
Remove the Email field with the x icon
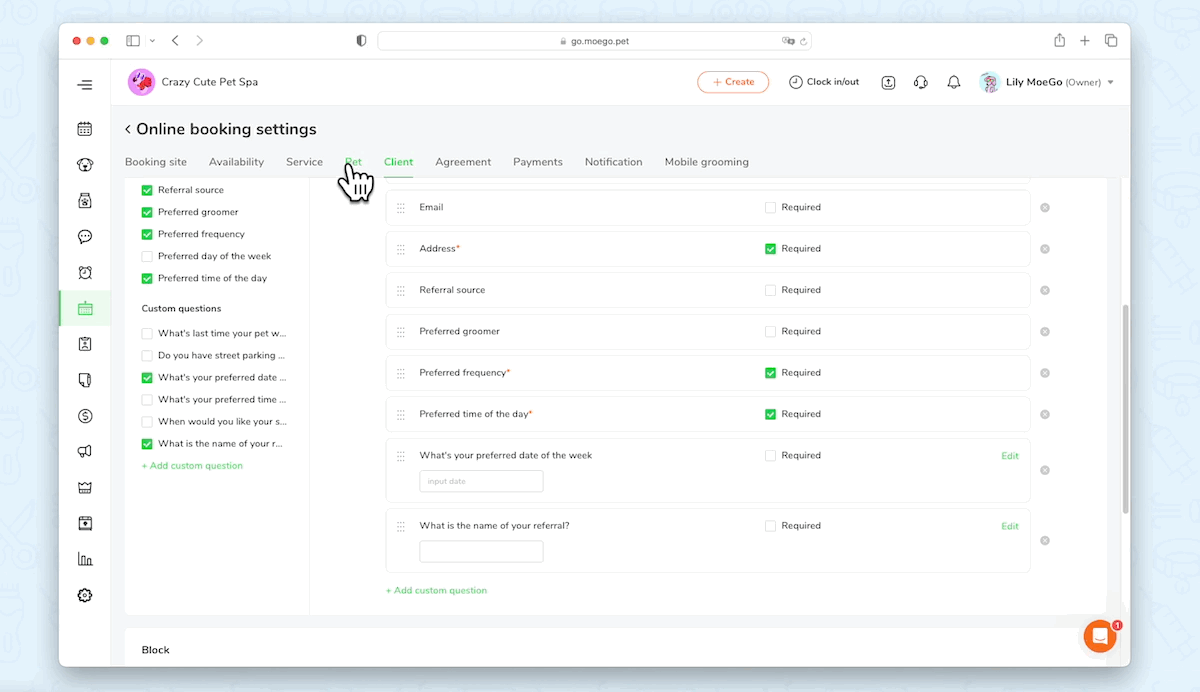1045,208
